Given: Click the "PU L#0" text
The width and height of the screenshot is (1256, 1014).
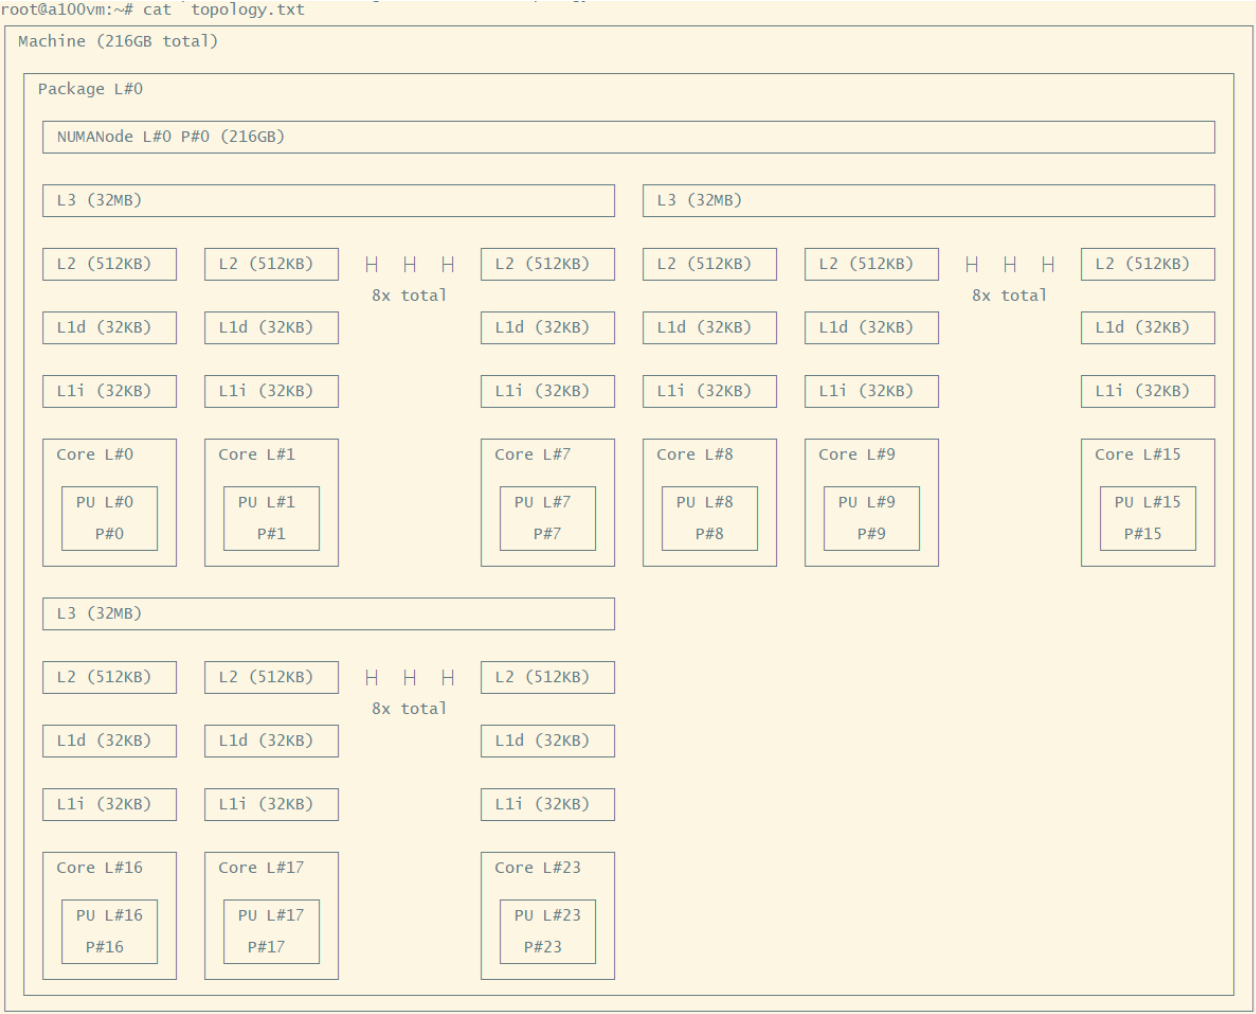Looking at the screenshot, I should tap(105, 502).
